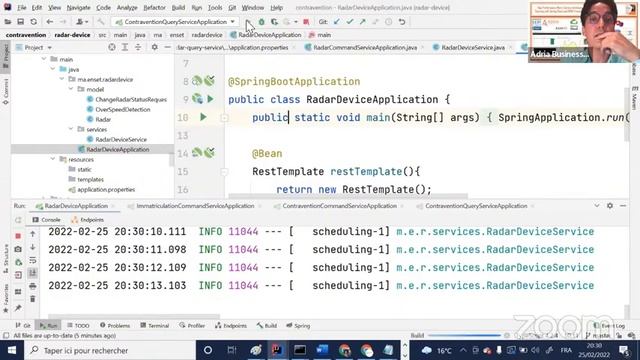Click the Save All icon in toolbar
Viewport: 640px width, 360px height.
[x=20, y=22]
